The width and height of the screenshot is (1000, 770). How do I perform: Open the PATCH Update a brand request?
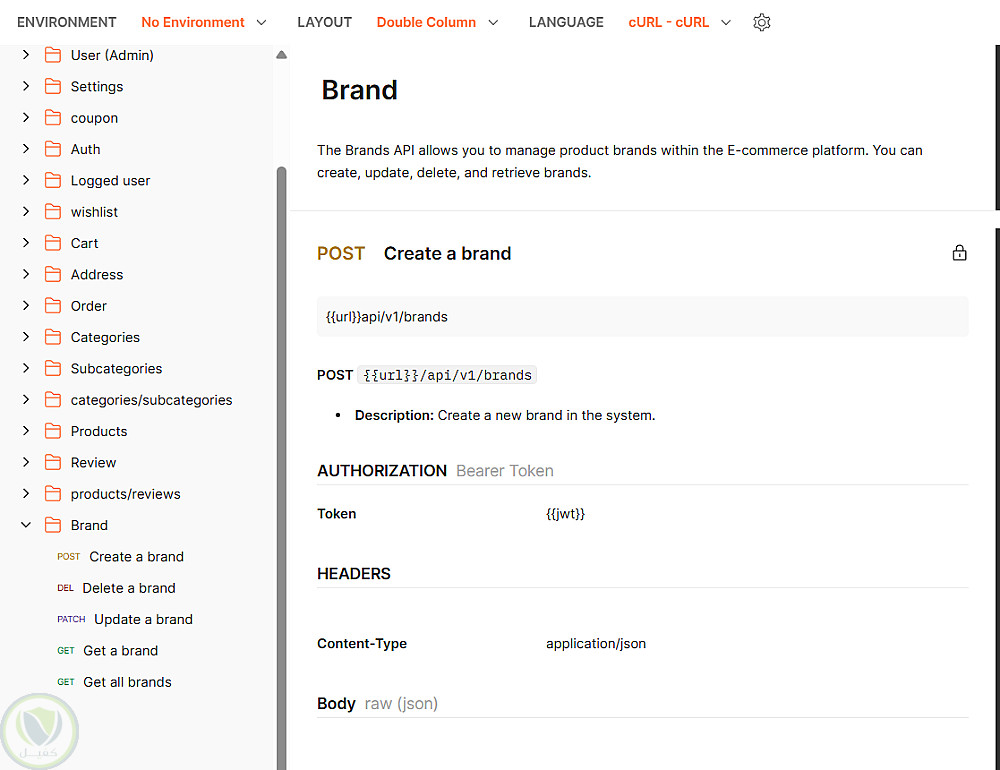coord(143,619)
